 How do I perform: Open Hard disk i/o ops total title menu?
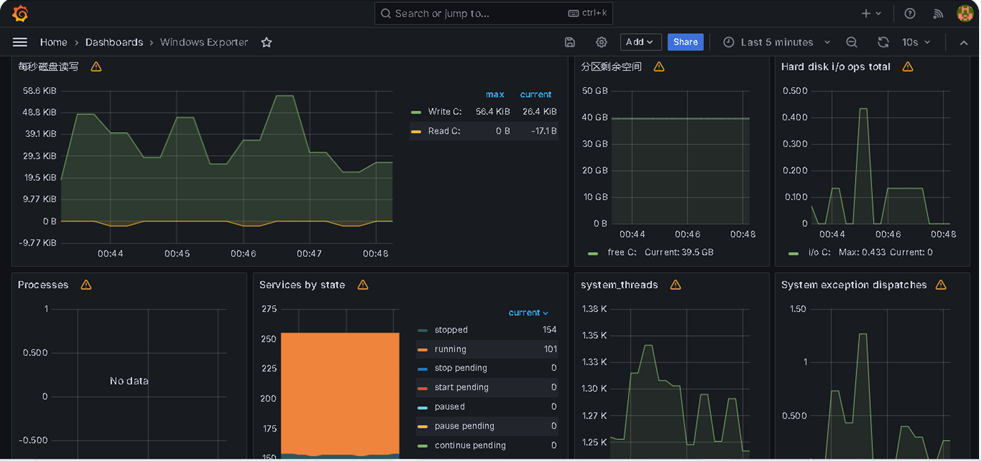(836, 66)
